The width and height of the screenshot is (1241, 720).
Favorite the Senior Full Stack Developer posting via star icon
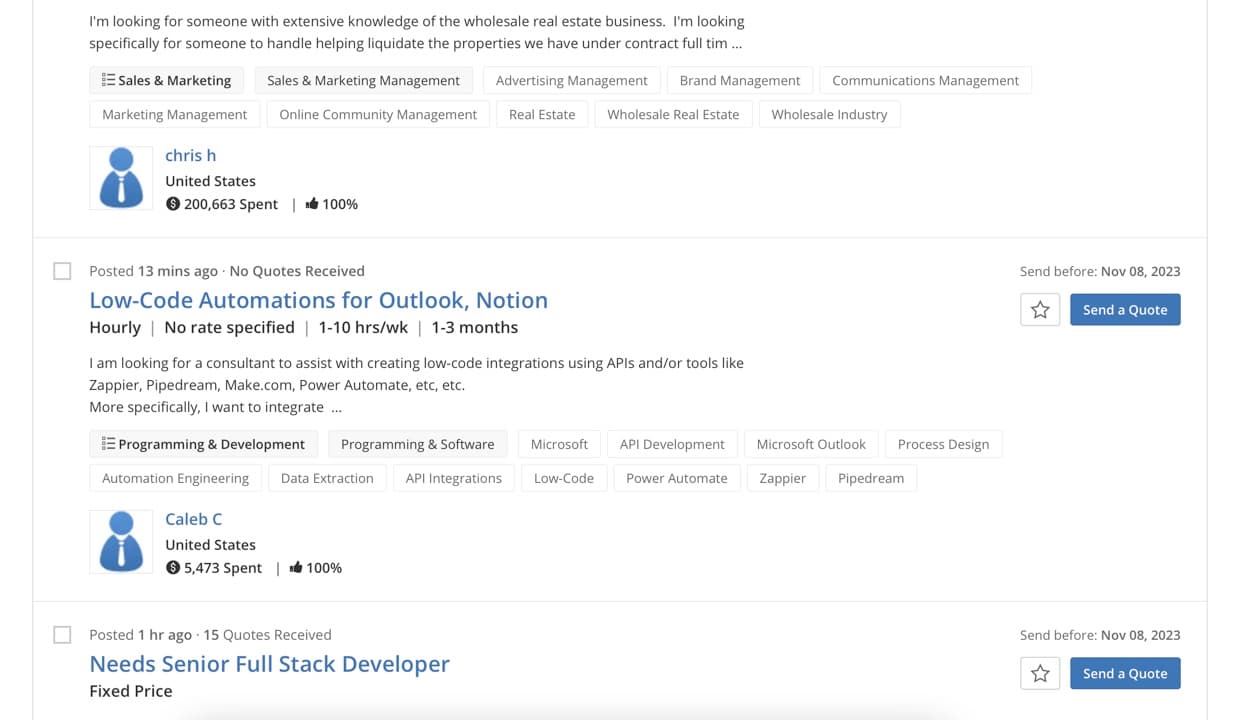pos(1040,673)
